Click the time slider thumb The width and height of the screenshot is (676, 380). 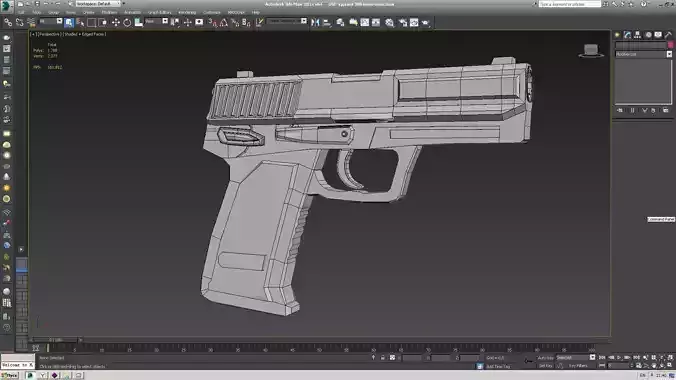pyautogui.click(x=55, y=340)
